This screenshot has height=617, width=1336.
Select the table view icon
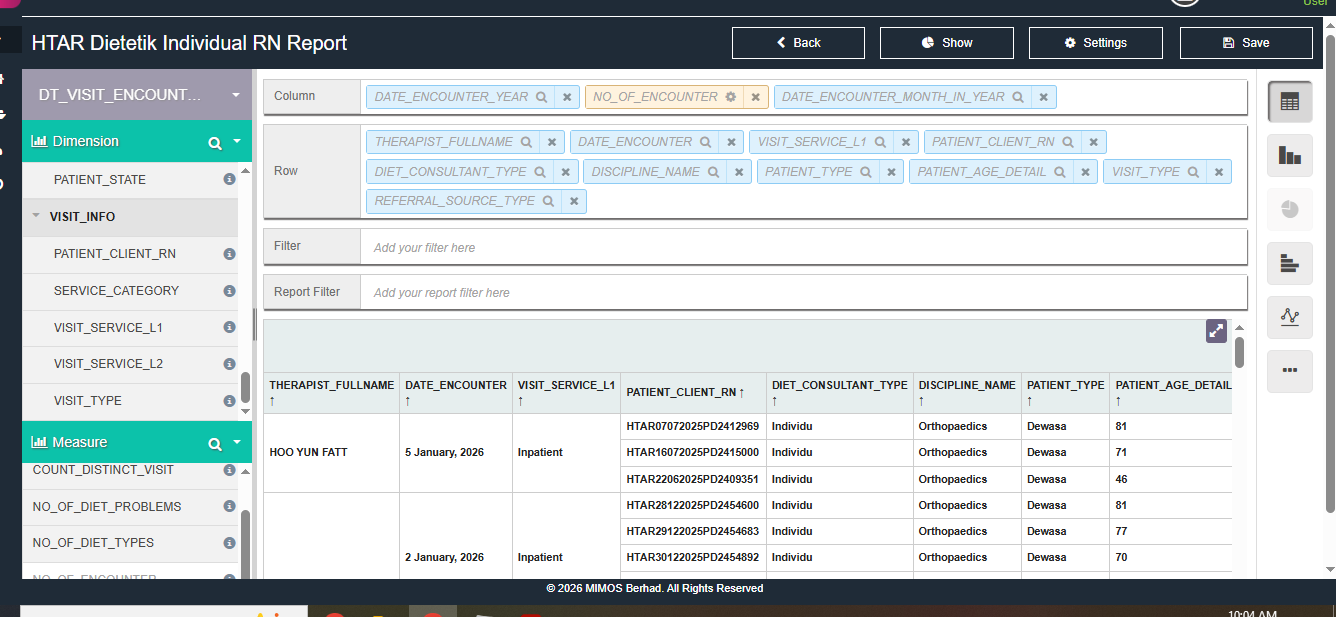point(1289,102)
